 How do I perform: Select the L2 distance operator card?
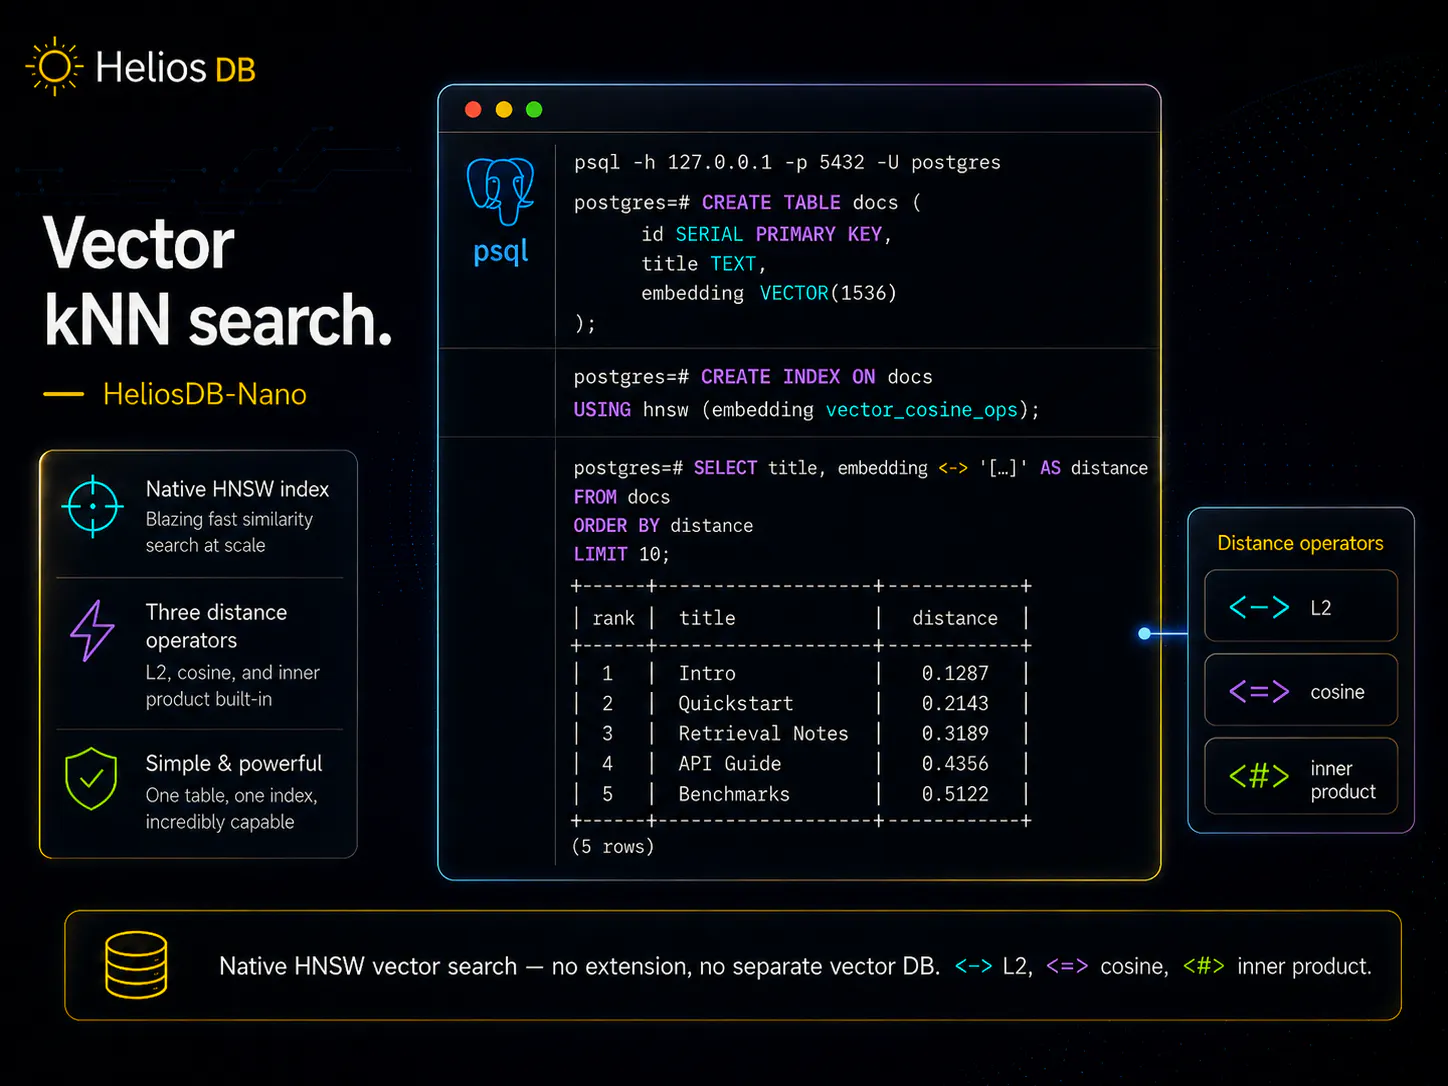(1301, 606)
